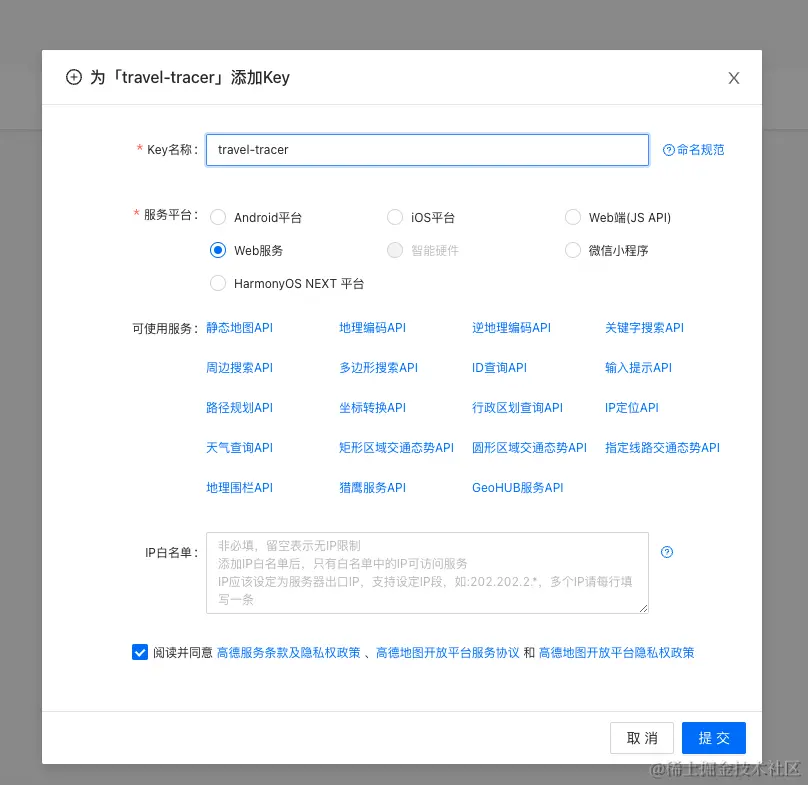This screenshot has height=785, width=808.
Task: Open the 输入提示API link
Action: coord(638,368)
